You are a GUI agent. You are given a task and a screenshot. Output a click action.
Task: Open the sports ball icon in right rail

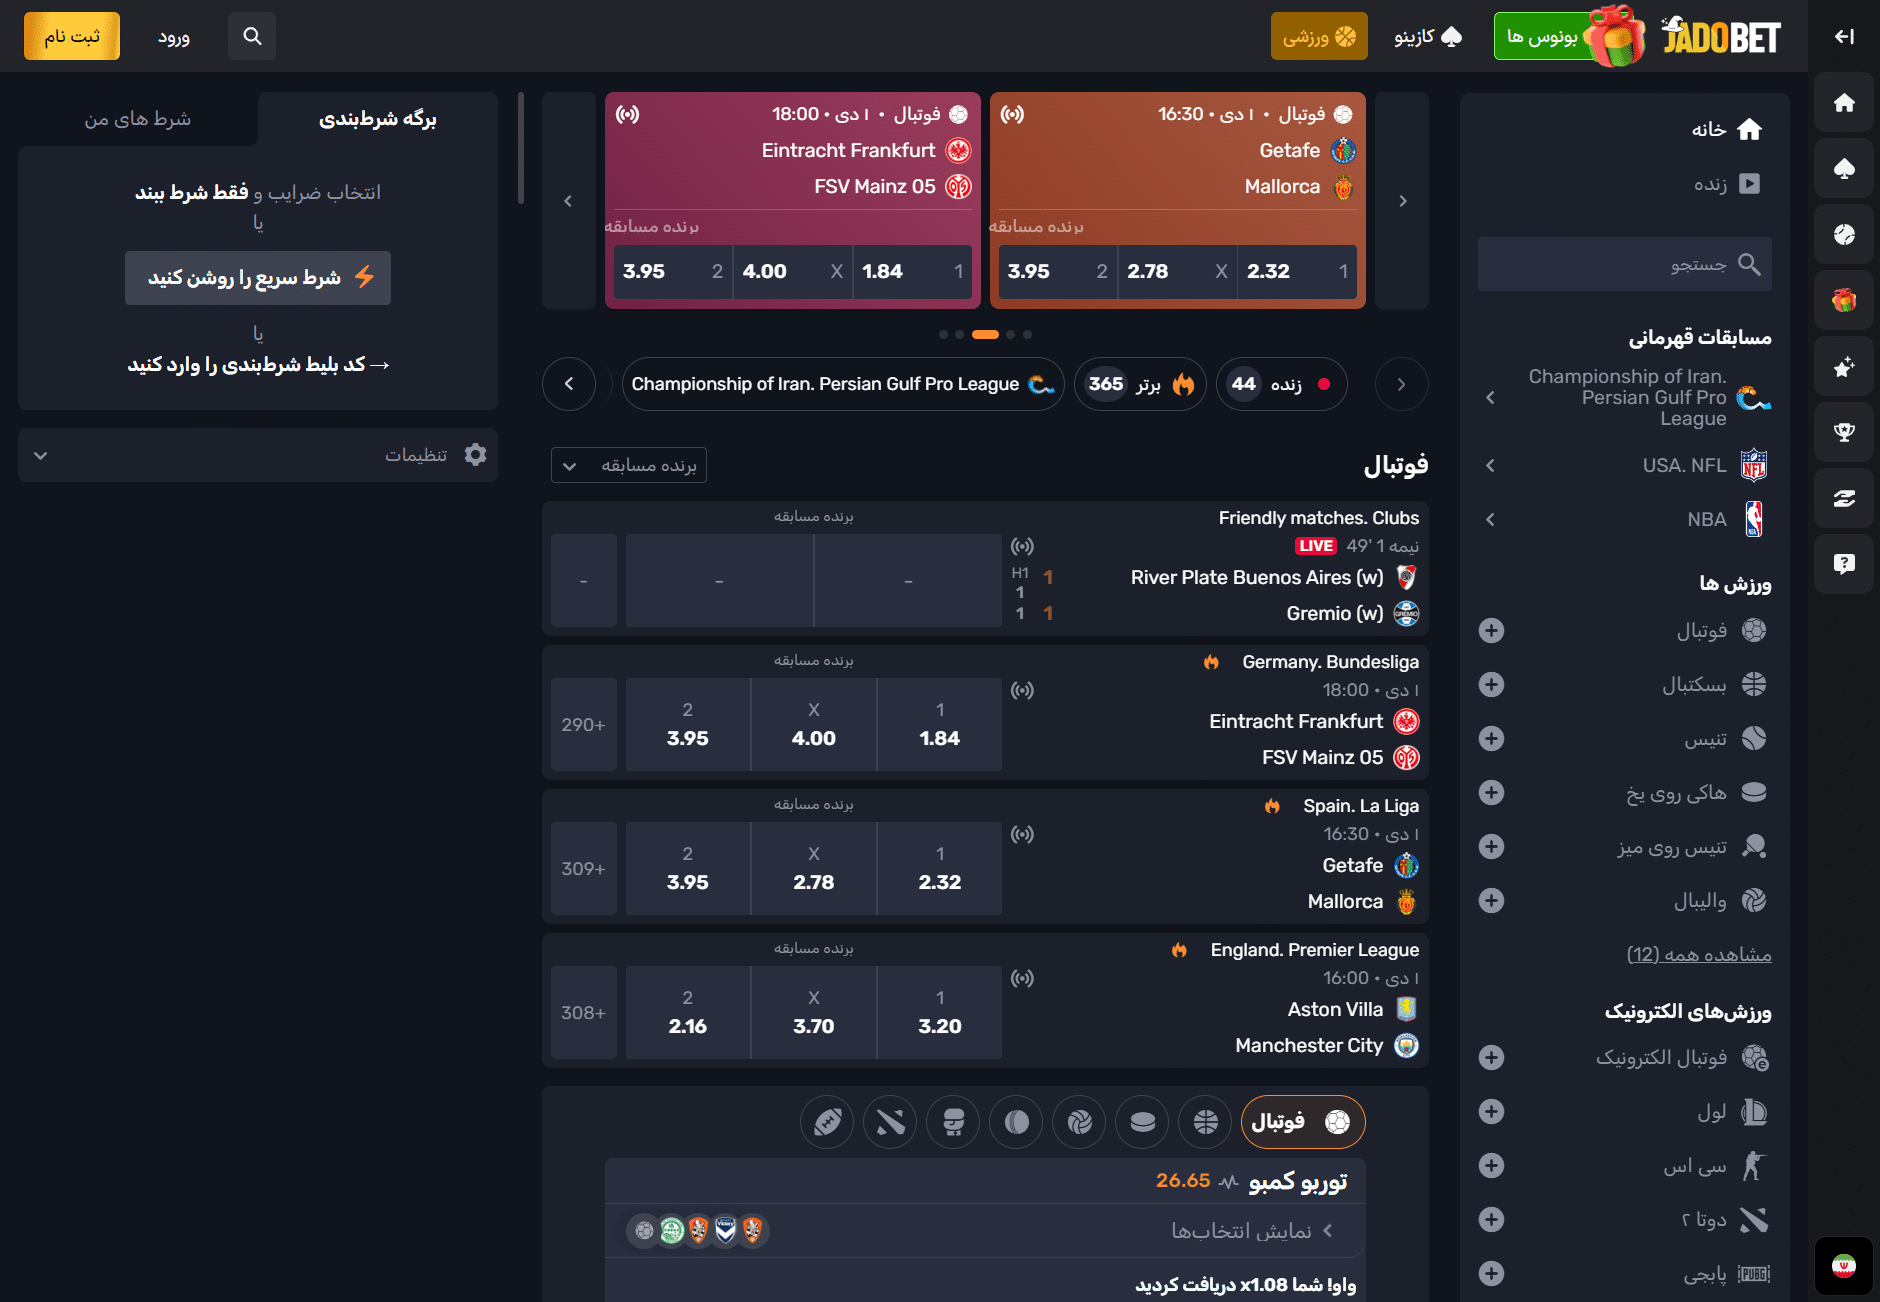[1844, 234]
